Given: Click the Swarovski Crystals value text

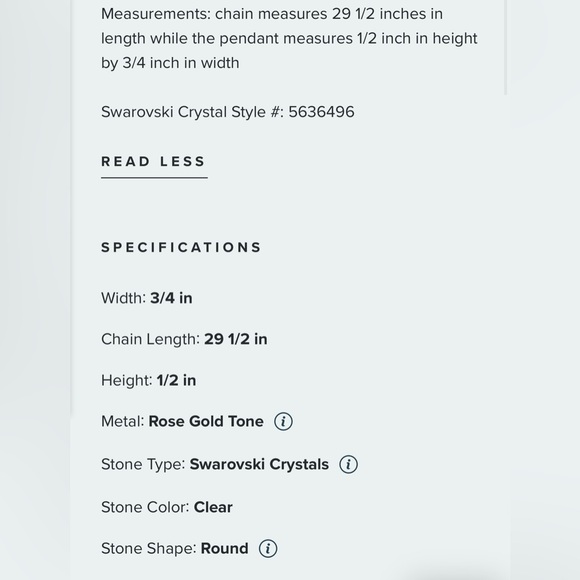Looking at the screenshot, I should pos(259,464).
